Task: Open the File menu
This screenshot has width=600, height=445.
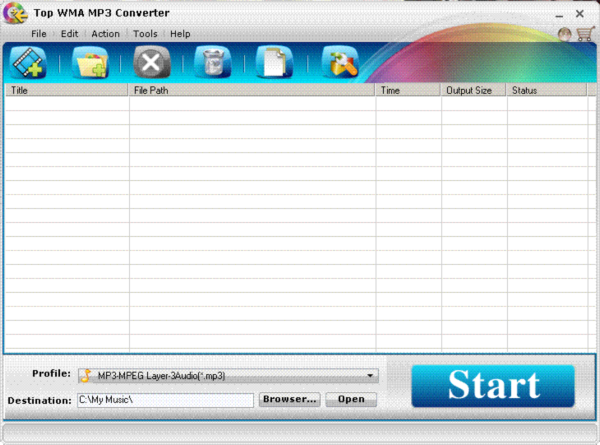Action: coord(39,34)
